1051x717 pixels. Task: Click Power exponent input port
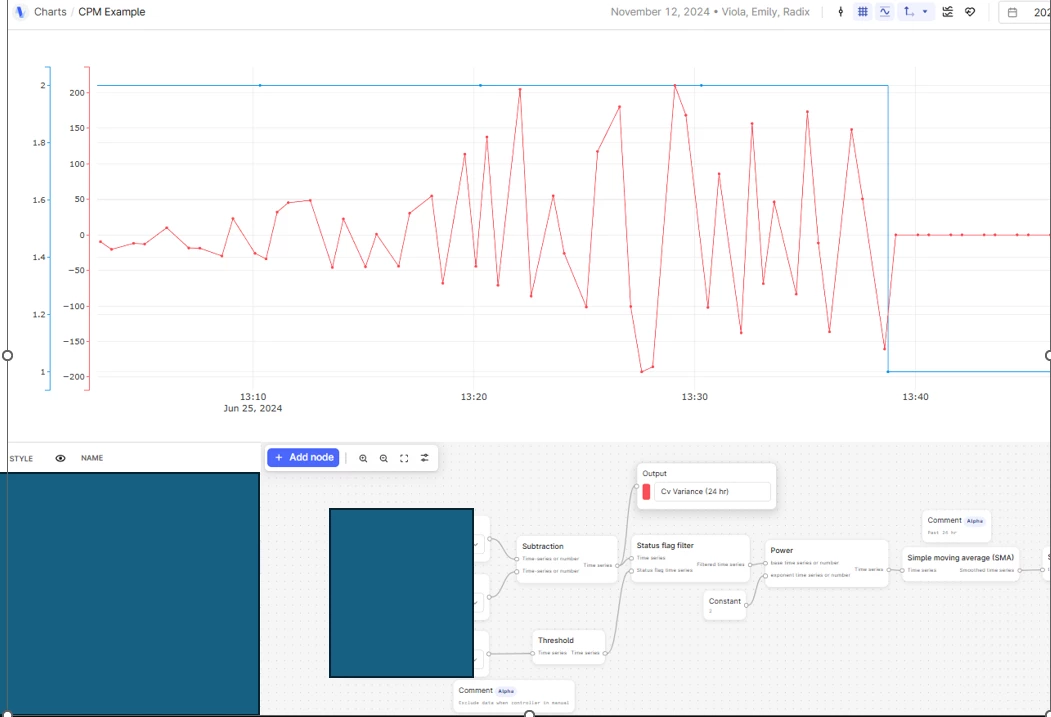tap(765, 576)
